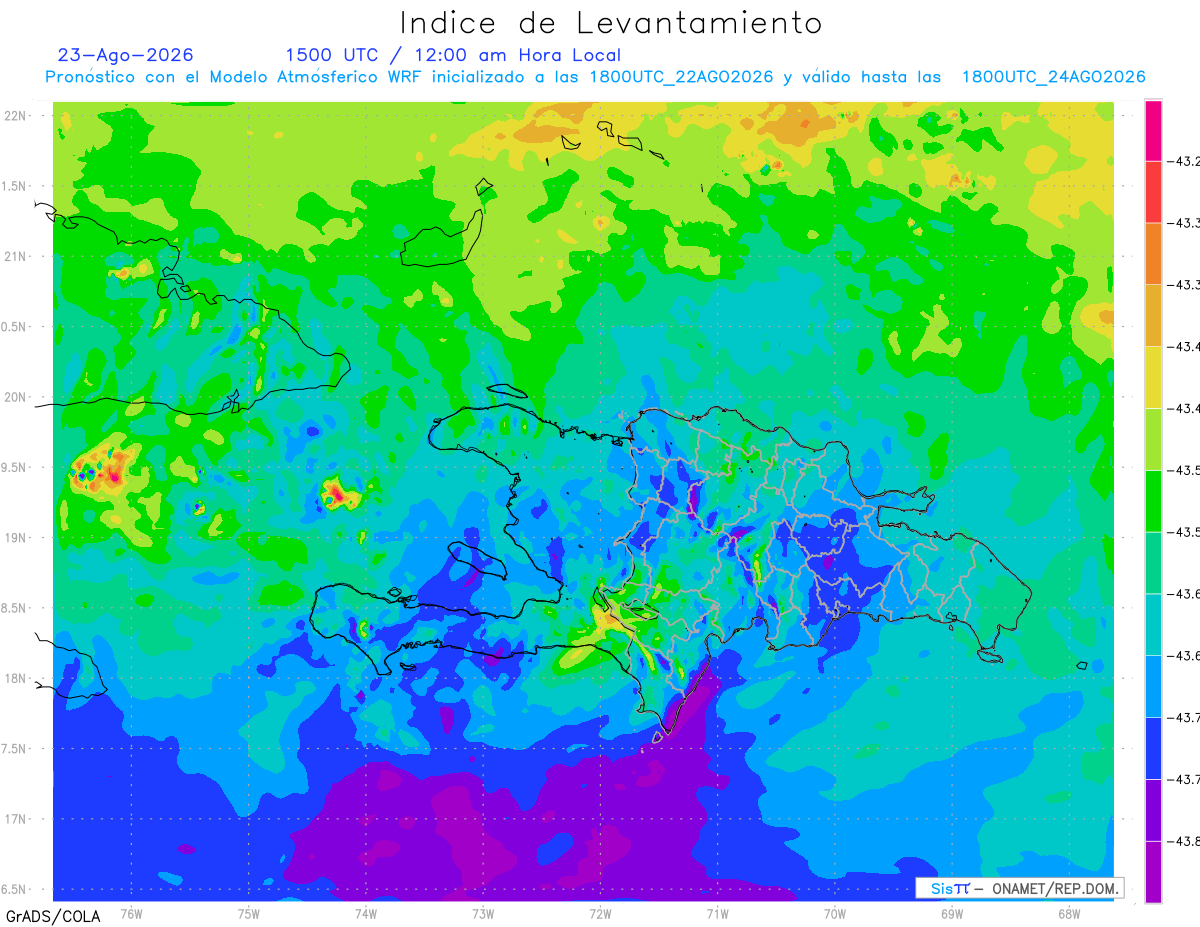Click the '22N' latitude label

[15, 116]
